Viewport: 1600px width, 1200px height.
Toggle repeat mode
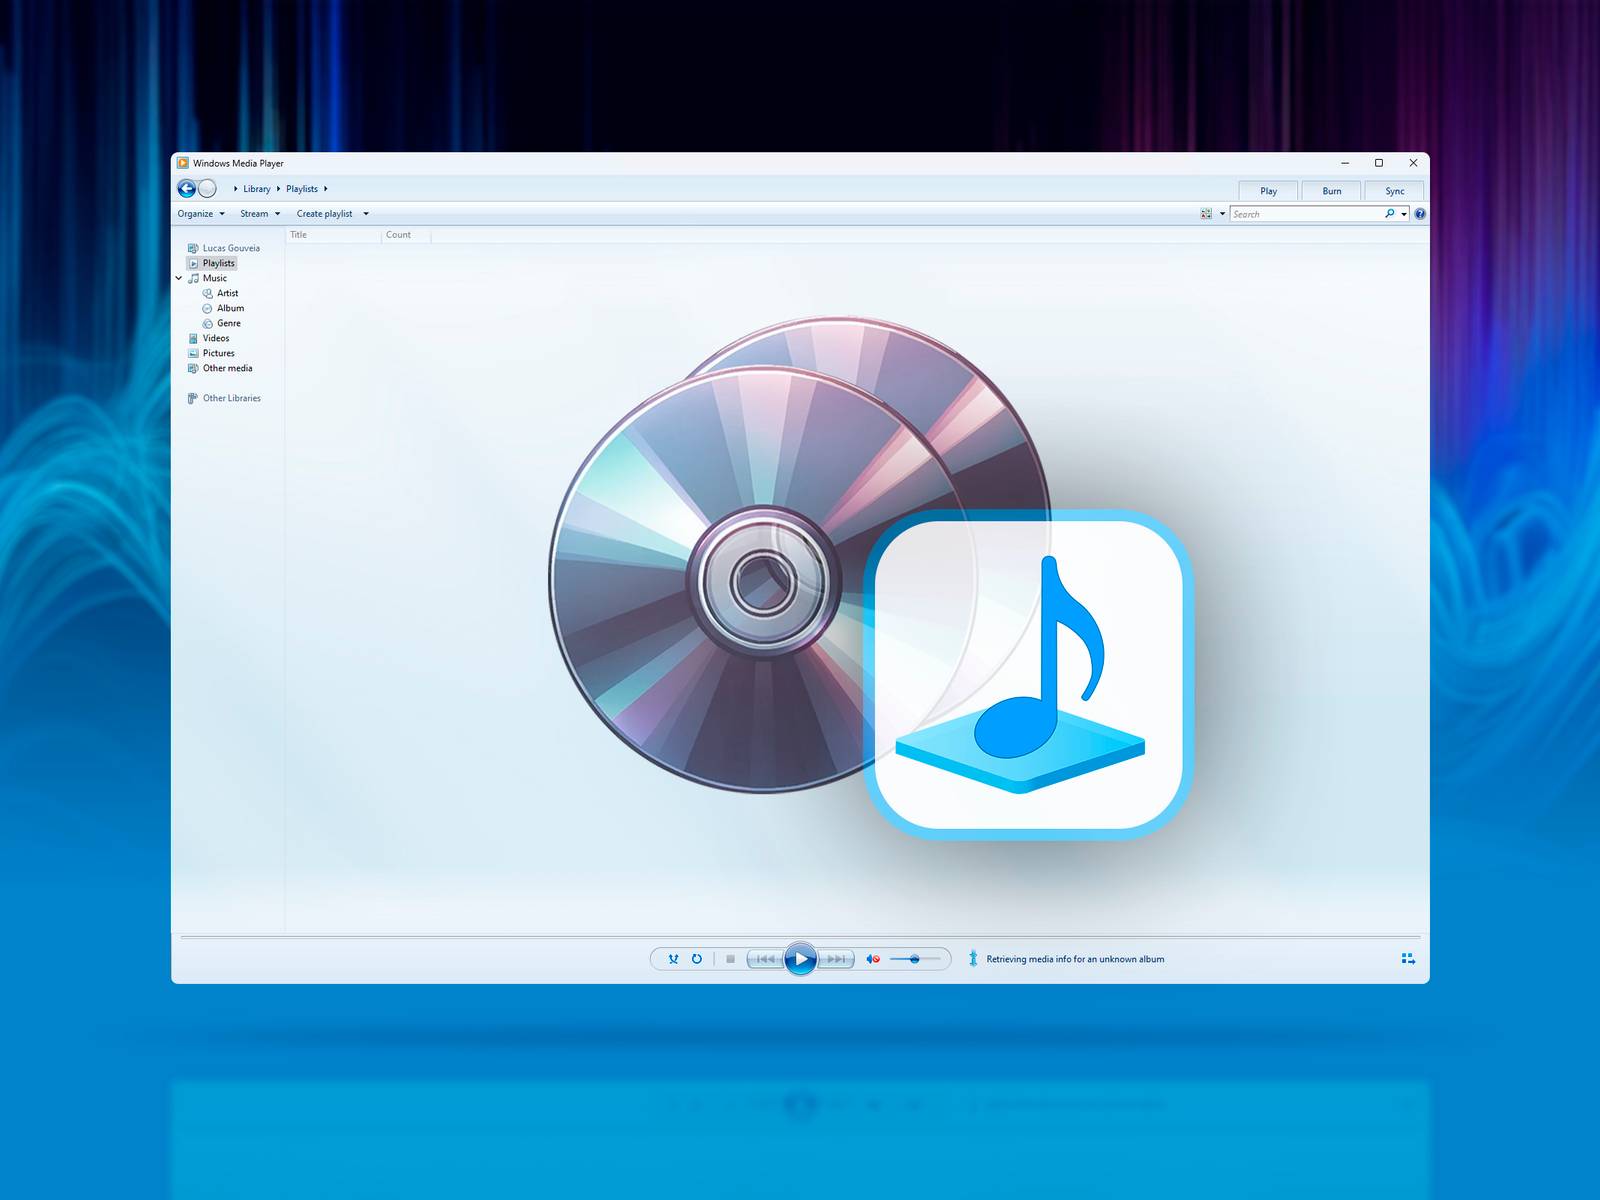coord(697,959)
